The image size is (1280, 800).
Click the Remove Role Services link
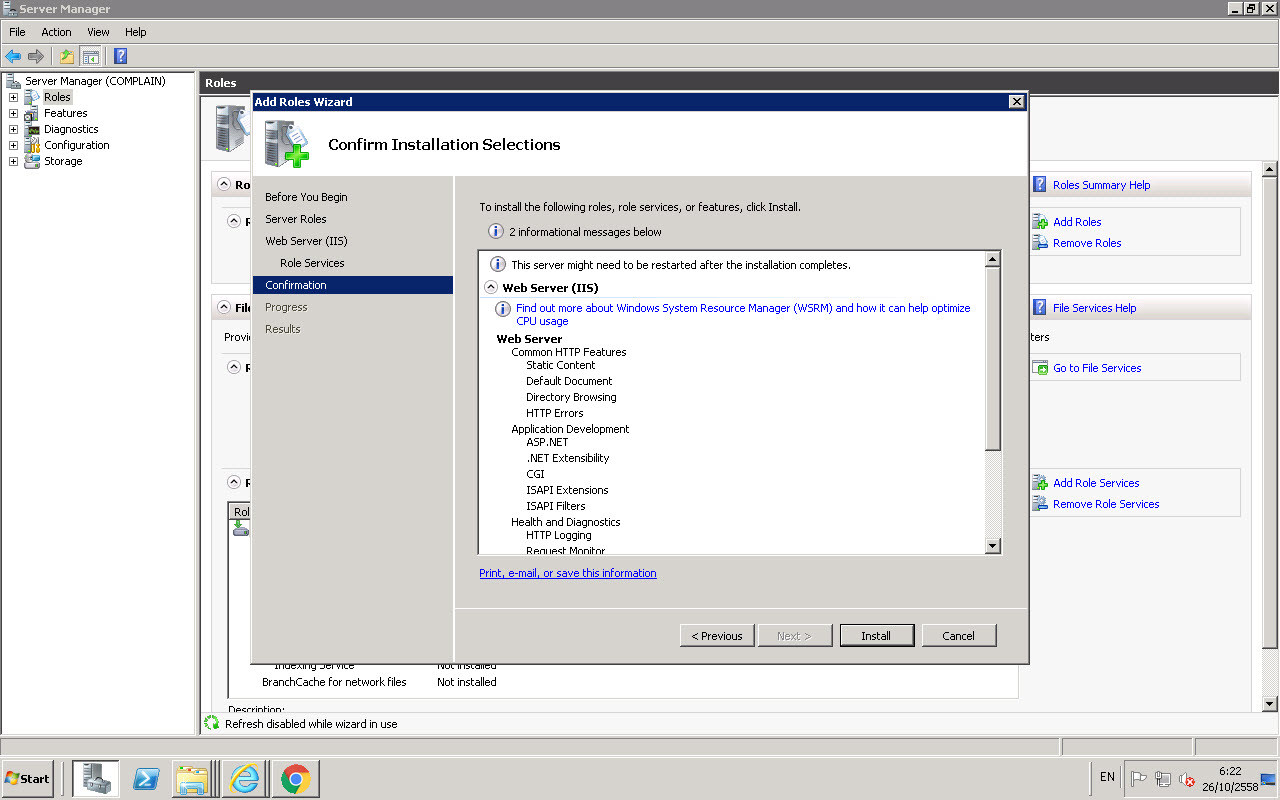point(1106,504)
